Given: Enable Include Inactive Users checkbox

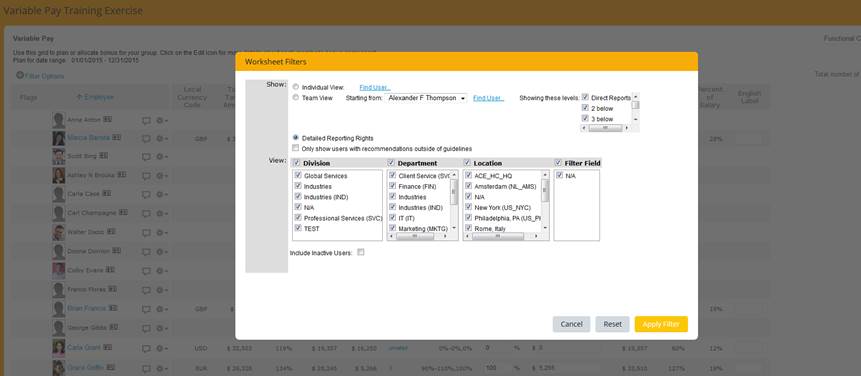Looking at the screenshot, I should tap(361, 252).
